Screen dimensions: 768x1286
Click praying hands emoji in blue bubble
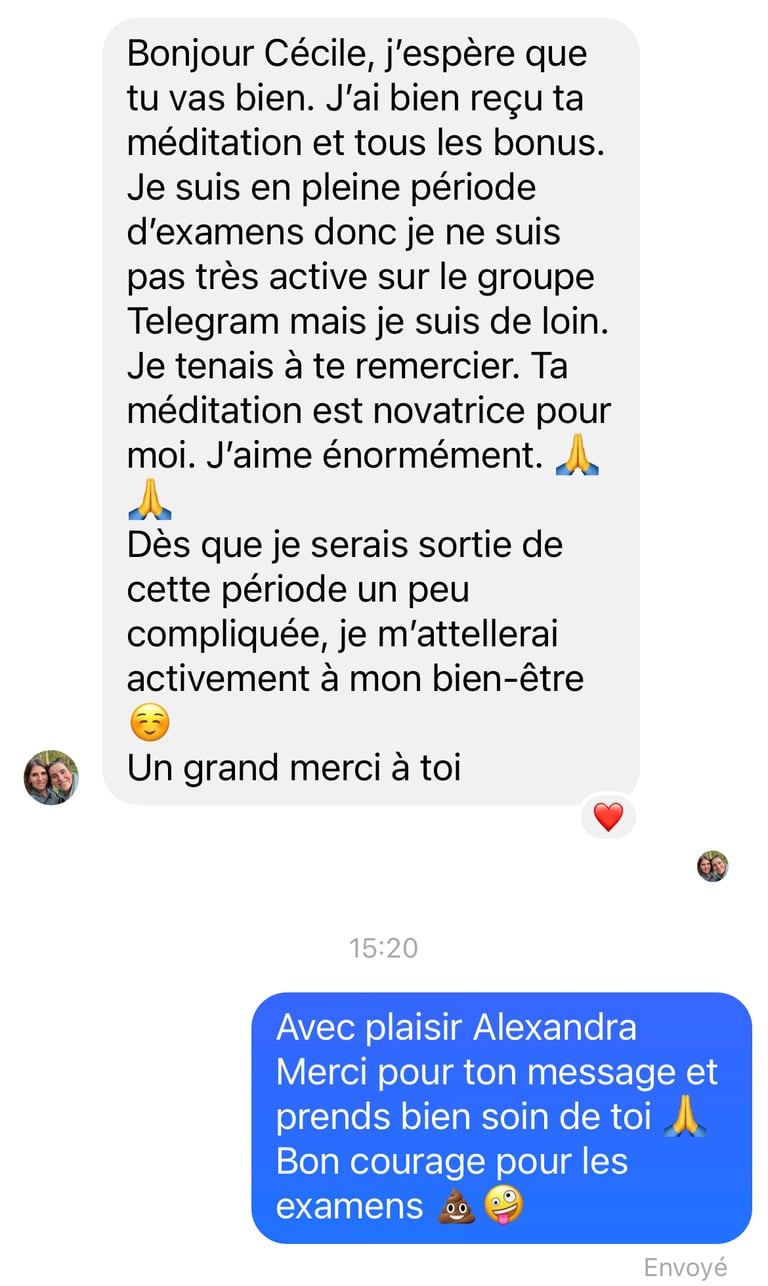click(685, 1117)
